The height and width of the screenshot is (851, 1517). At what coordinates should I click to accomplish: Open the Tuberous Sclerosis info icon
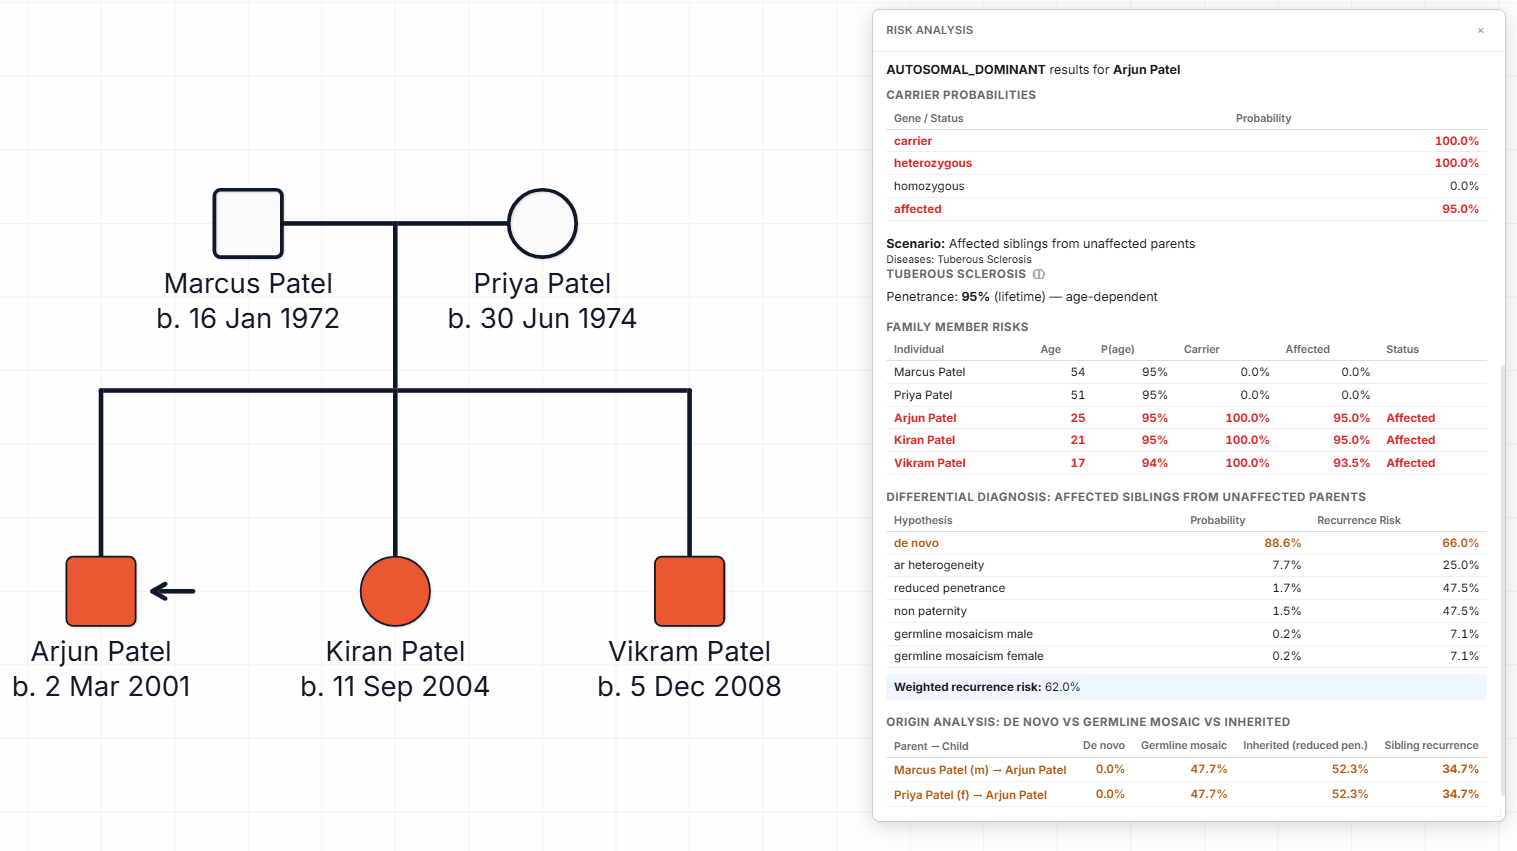coord(1038,273)
